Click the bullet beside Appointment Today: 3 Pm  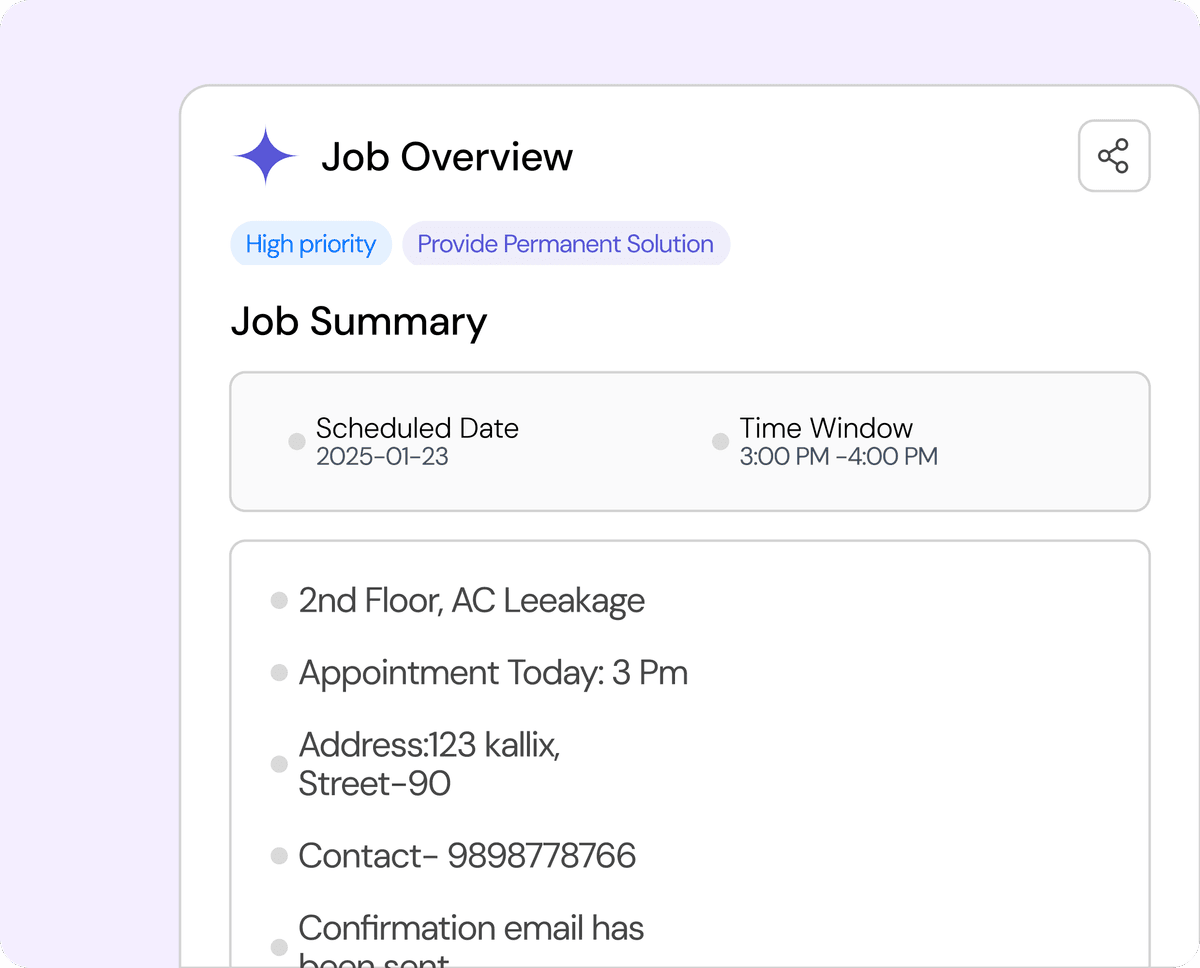277,672
